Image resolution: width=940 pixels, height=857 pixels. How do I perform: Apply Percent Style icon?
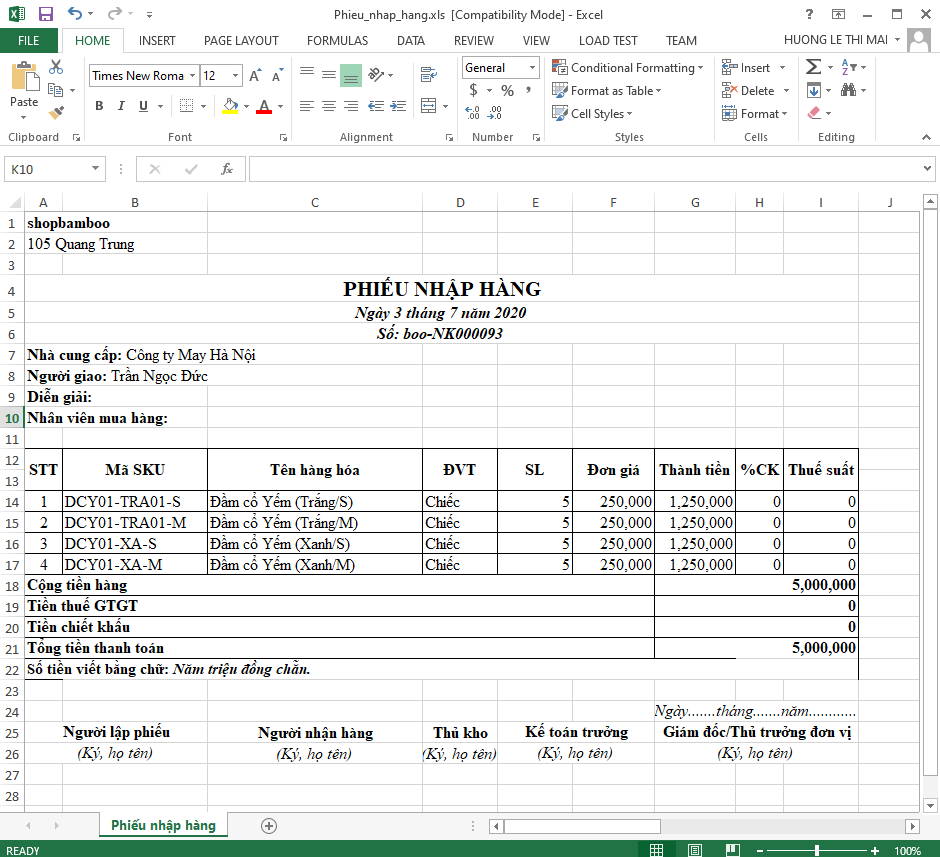(x=508, y=90)
